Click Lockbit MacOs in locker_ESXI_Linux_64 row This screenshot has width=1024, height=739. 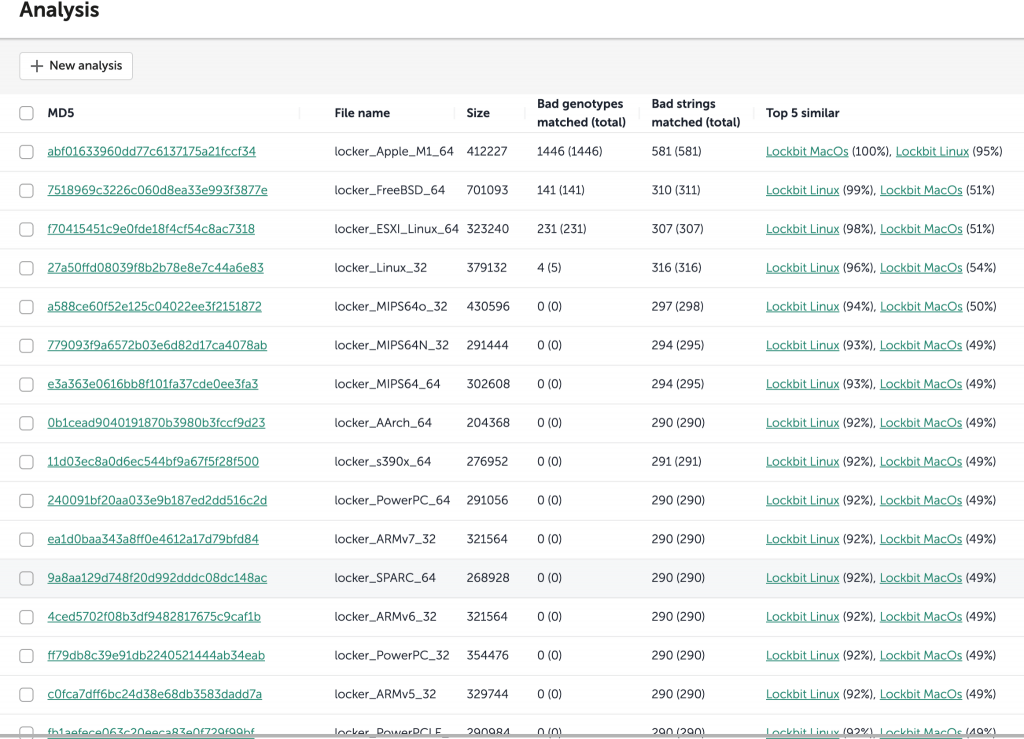tap(921, 229)
